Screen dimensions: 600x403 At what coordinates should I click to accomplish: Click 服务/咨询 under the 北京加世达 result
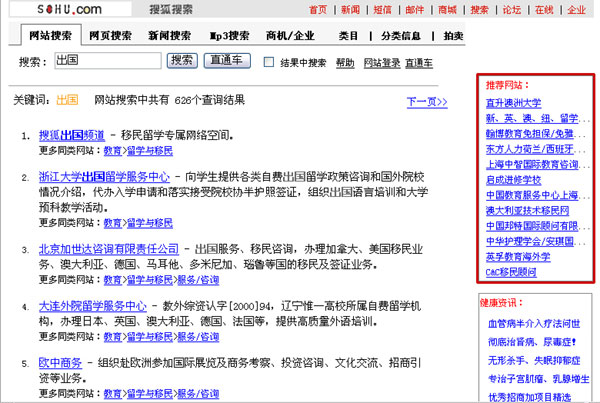click(198, 280)
